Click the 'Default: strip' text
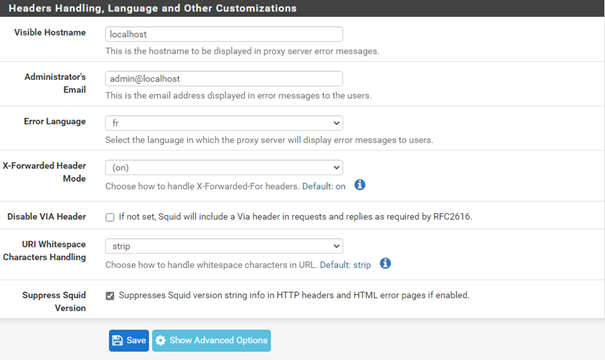Viewport: 605px width, 360px height. coord(345,265)
